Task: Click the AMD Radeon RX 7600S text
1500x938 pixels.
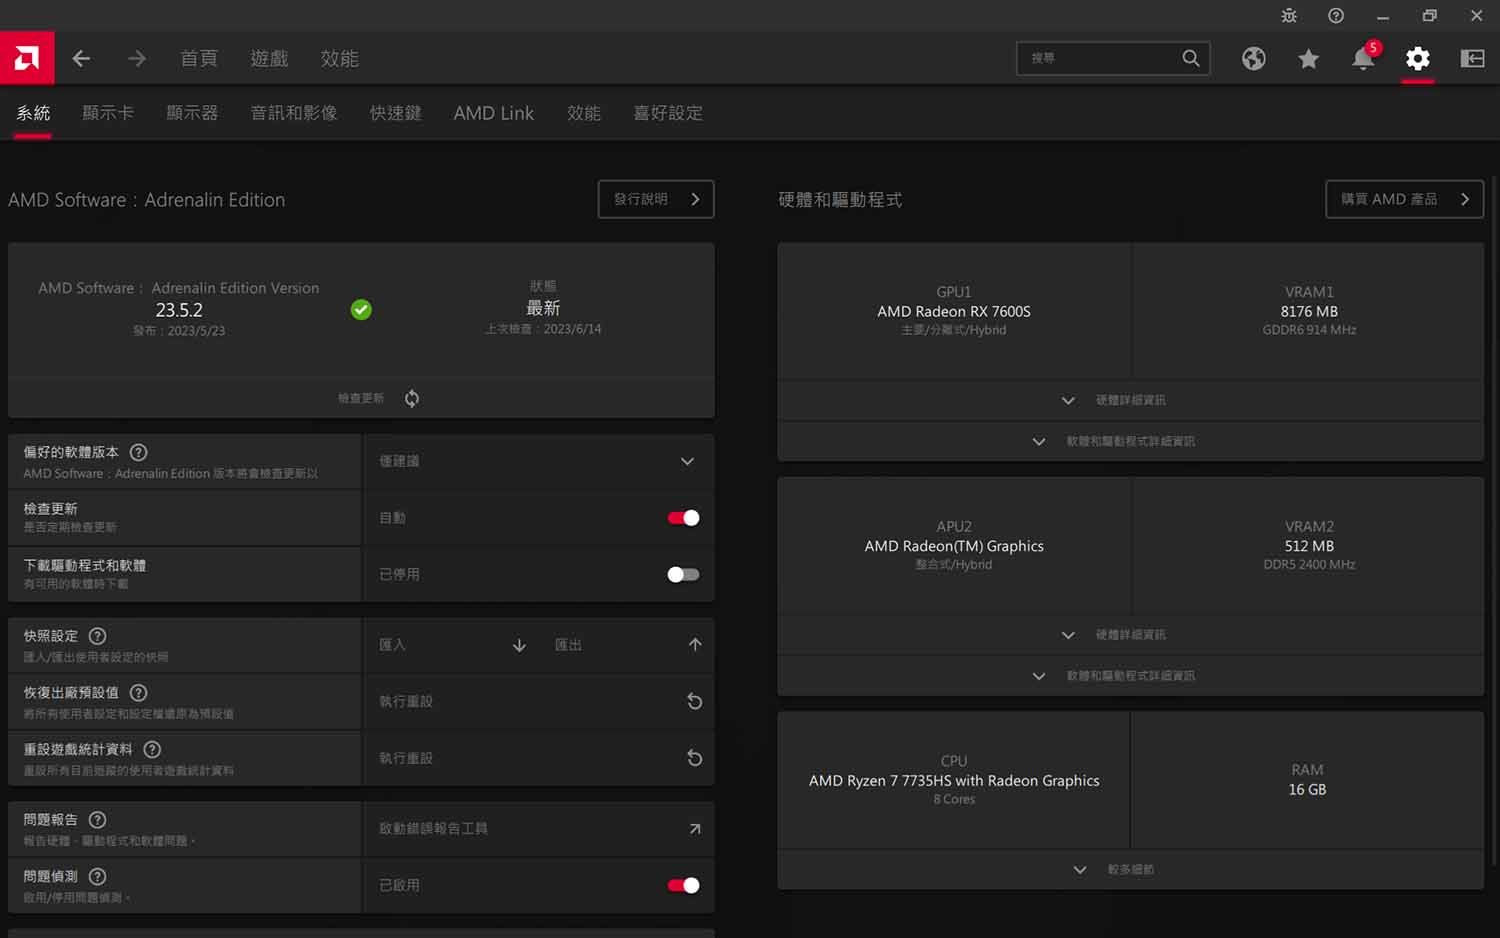Action: click(954, 311)
